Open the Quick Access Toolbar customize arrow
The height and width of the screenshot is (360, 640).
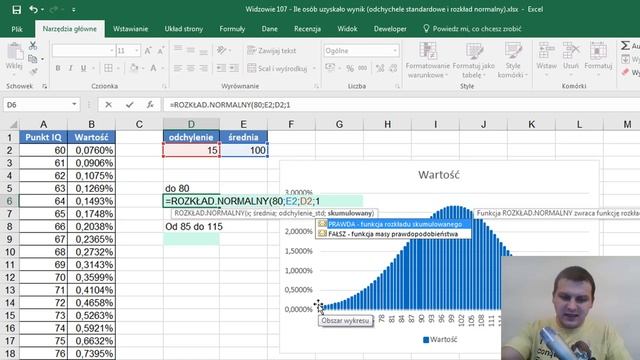(x=74, y=10)
